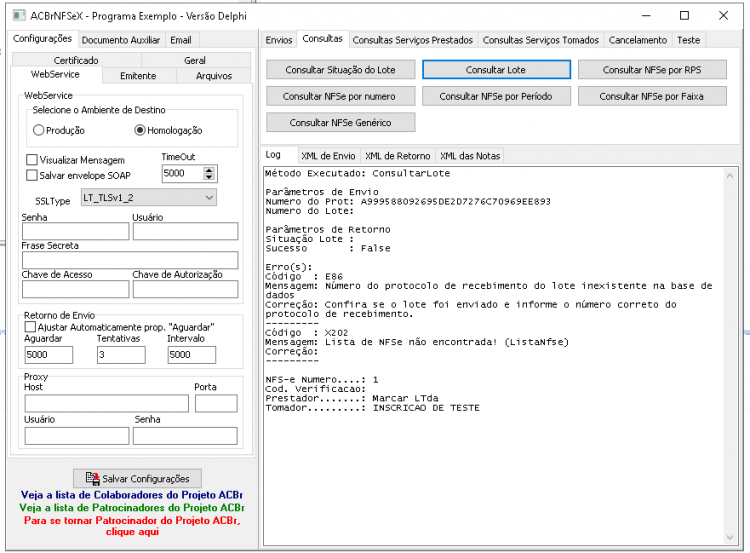Click the Proxy Host input field

107,403
